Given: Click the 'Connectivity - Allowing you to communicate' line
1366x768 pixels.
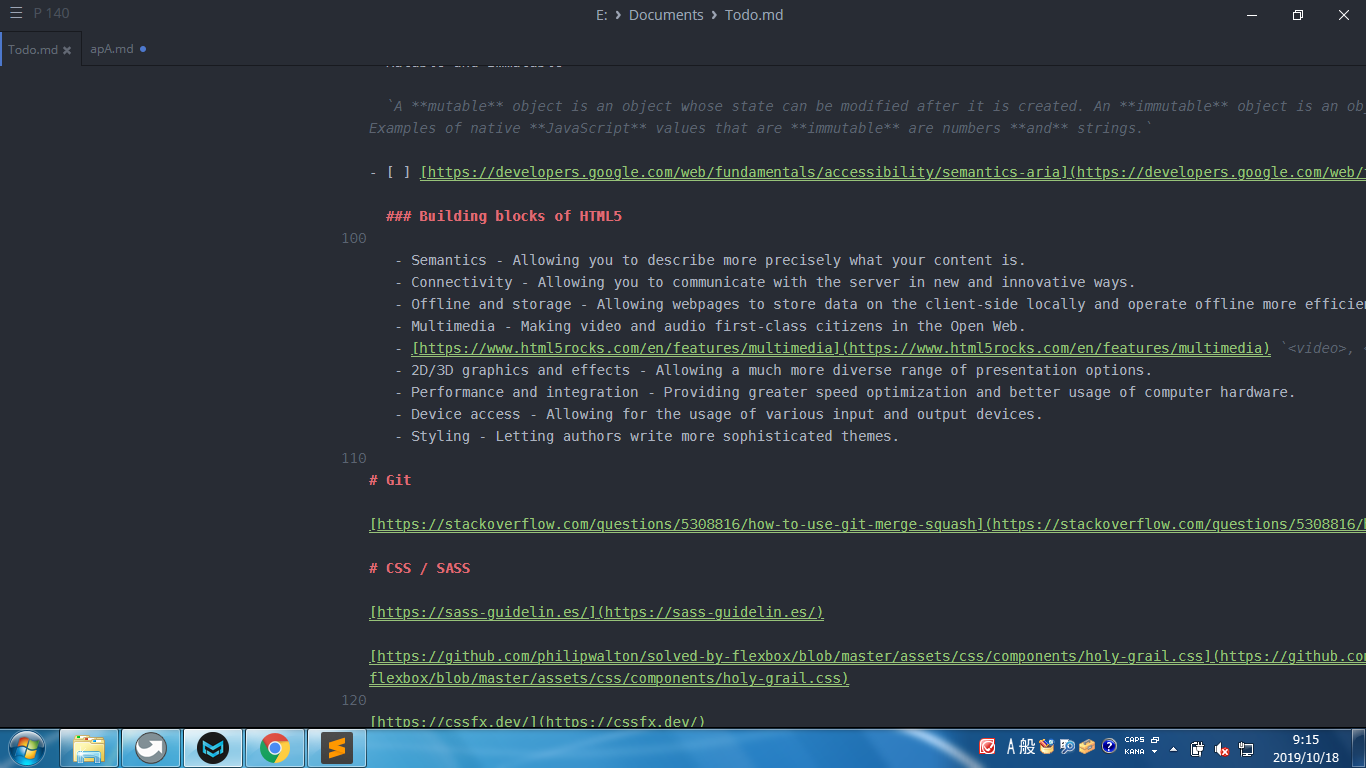Looking at the screenshot, I should coord(765,282).
